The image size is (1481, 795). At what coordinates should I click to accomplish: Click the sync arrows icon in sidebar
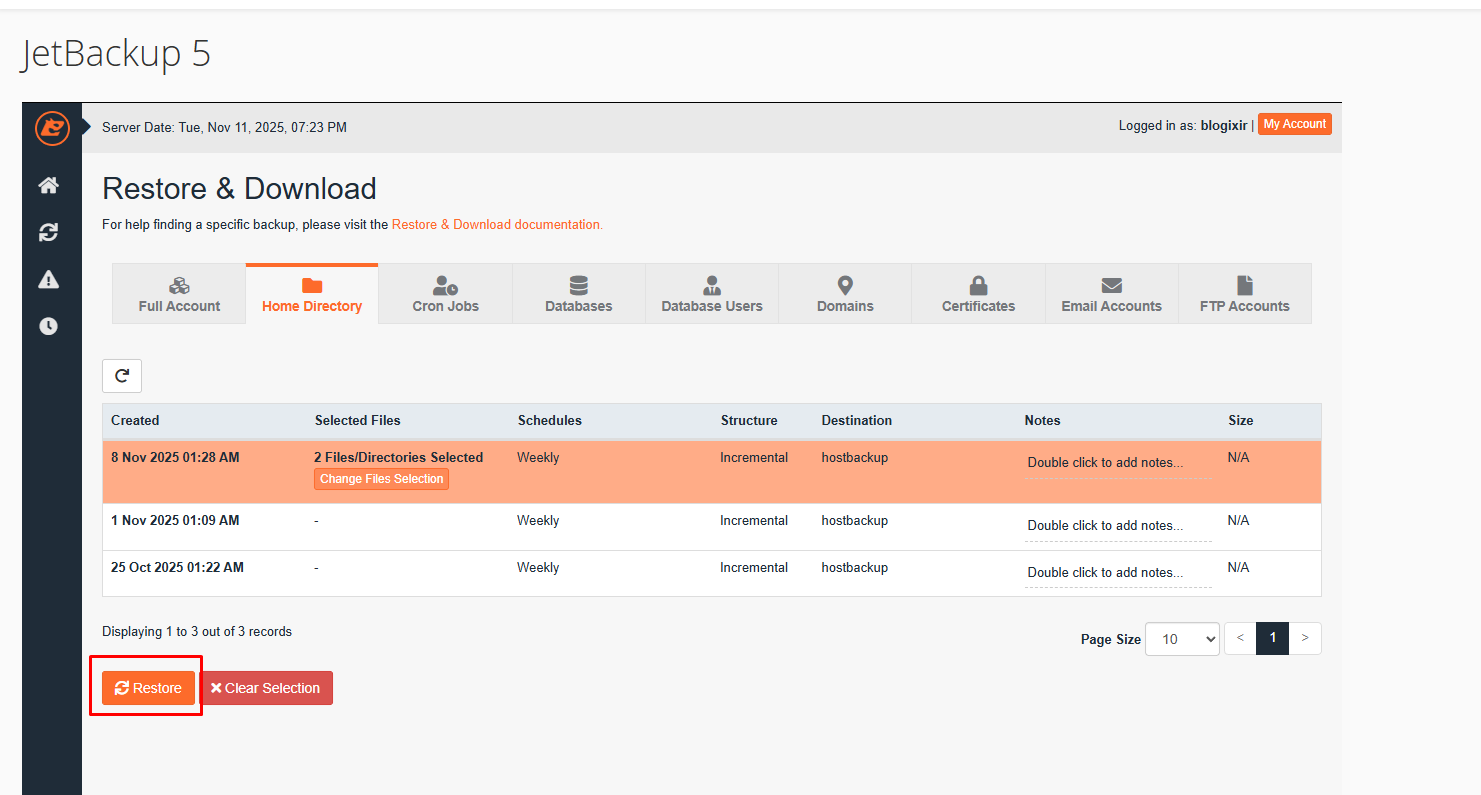pyautogui.click(x=48, y=232)
